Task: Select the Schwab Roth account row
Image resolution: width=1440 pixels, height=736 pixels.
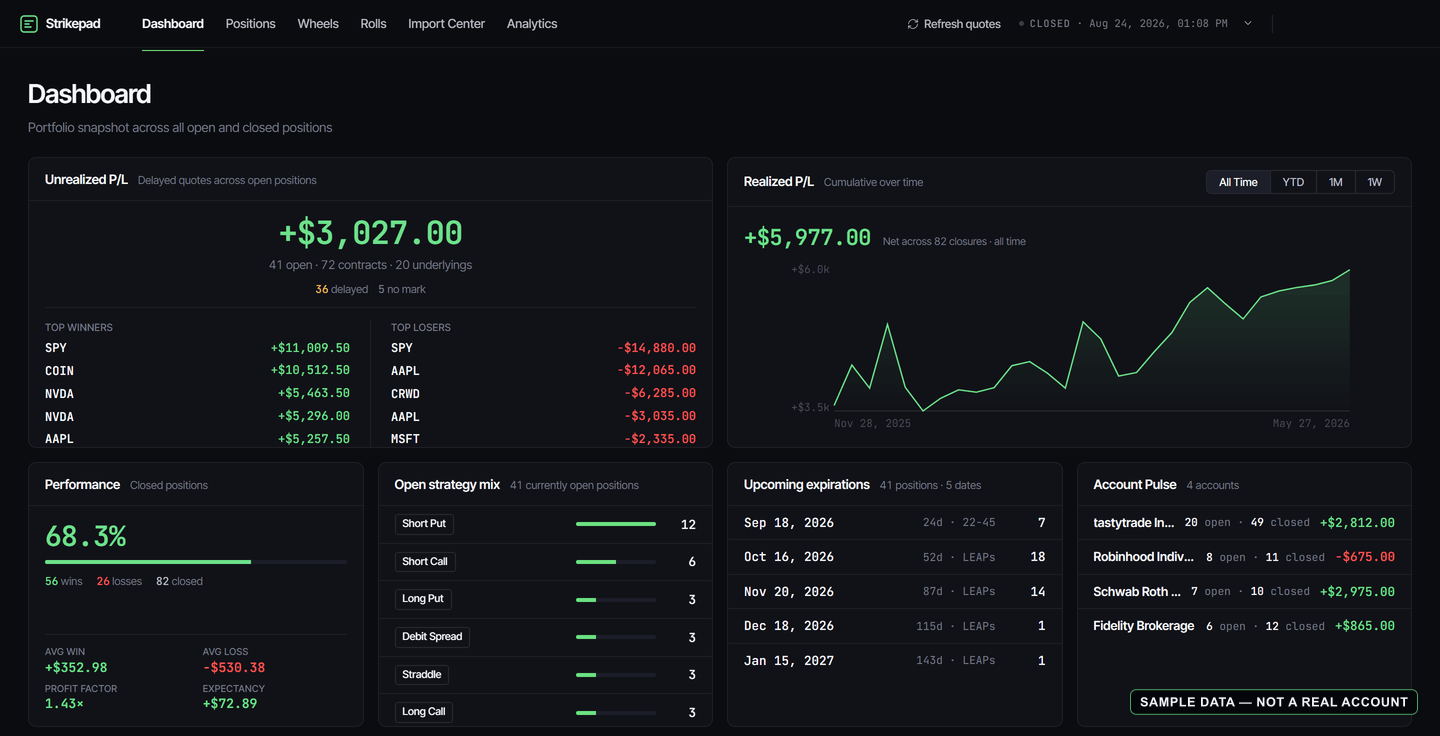Action: point(1244,592)
